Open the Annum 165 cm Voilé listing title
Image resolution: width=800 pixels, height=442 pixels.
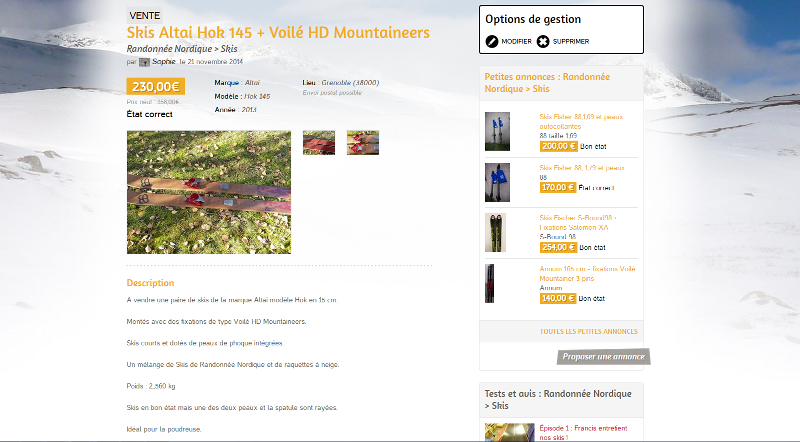point(587,274)
